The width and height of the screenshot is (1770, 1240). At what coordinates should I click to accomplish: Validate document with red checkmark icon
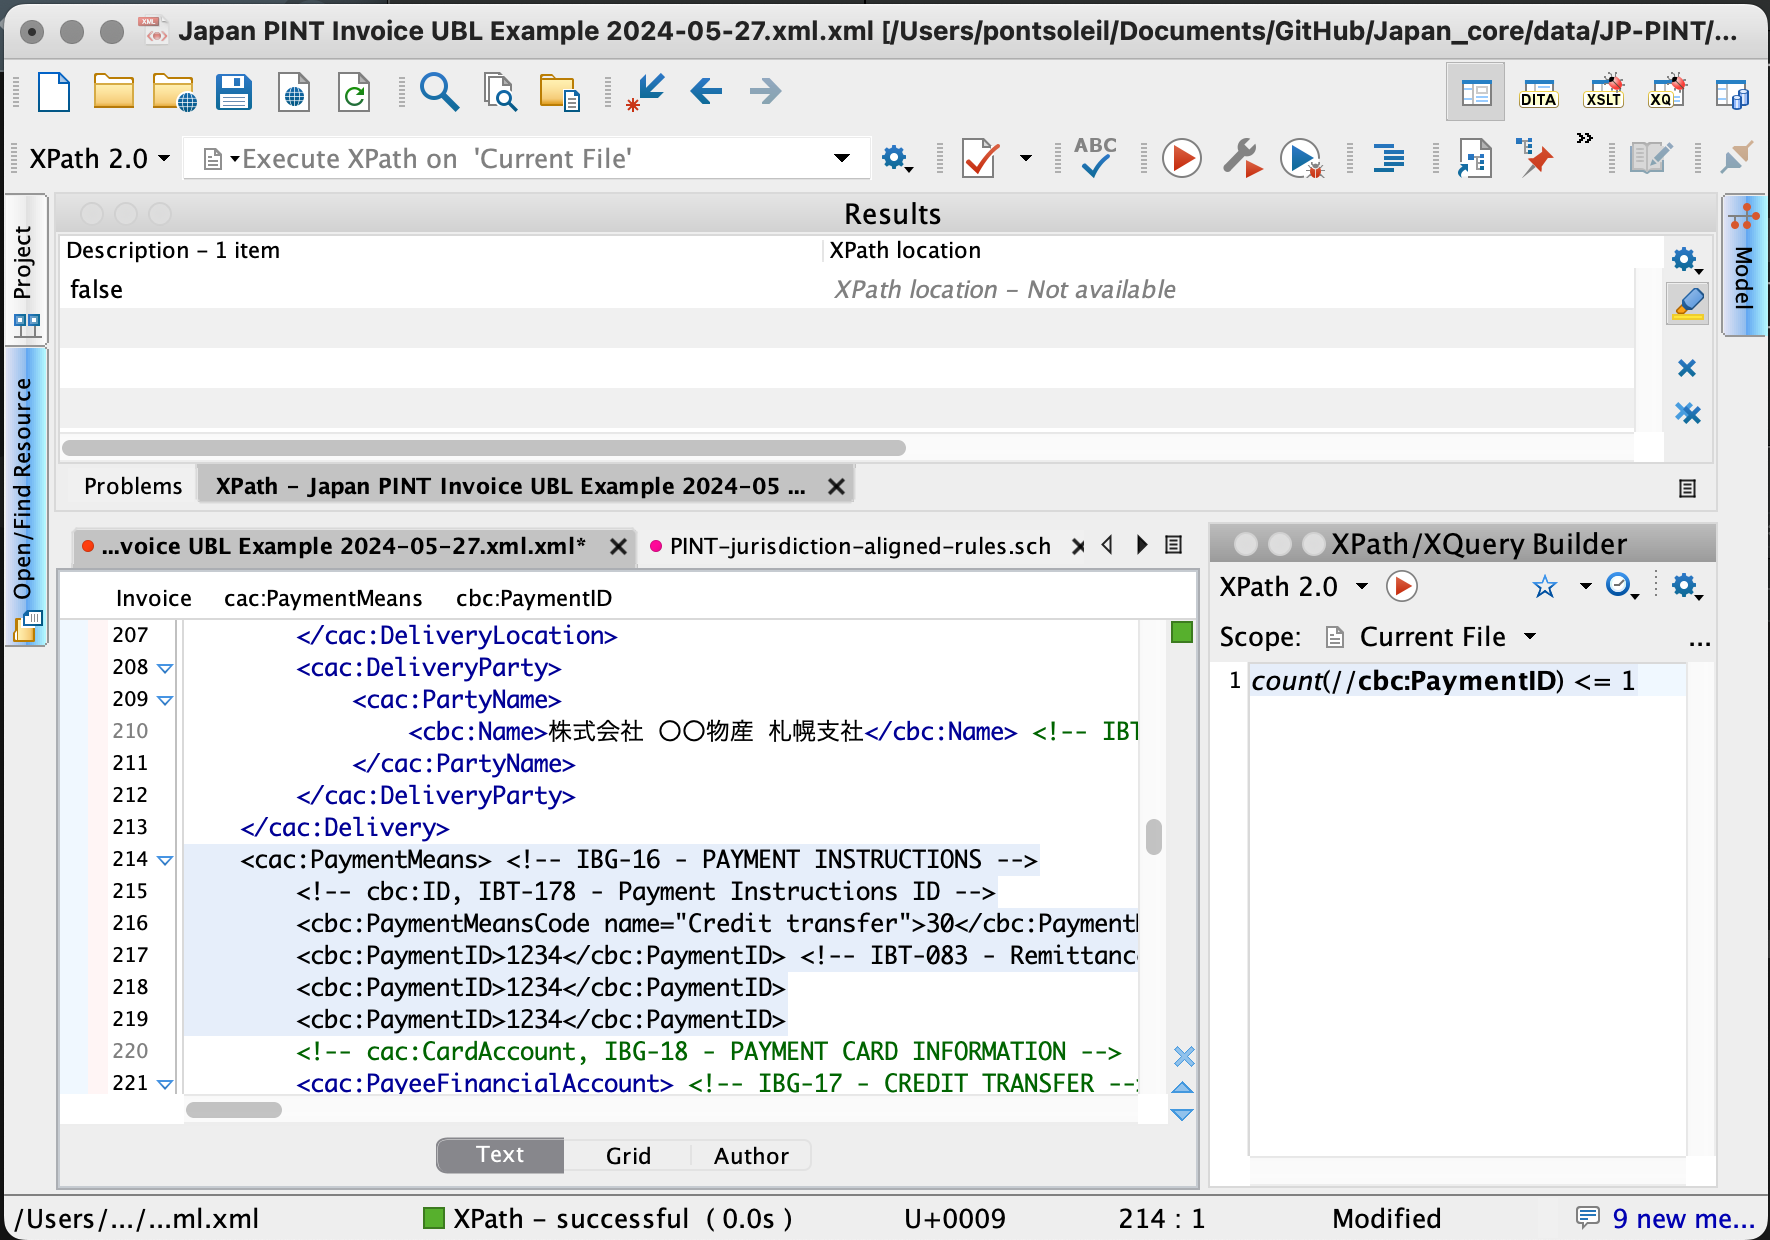tap(981, 158)
